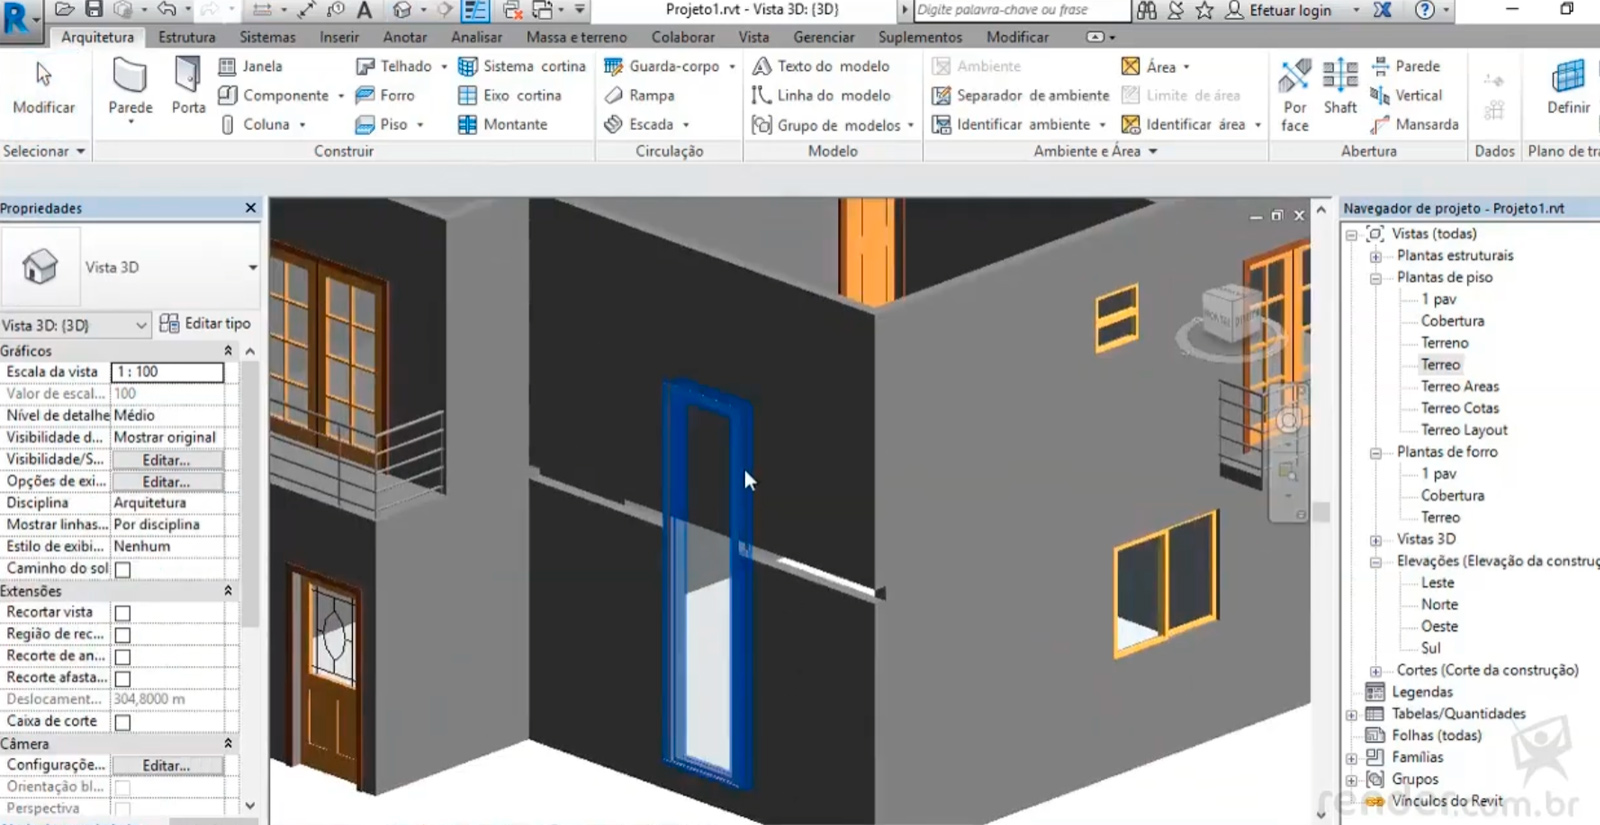Enable the Caminho do sol checkbox
Image resolution: width=1600 pixels, height=825 pixels.
[123, 569]
